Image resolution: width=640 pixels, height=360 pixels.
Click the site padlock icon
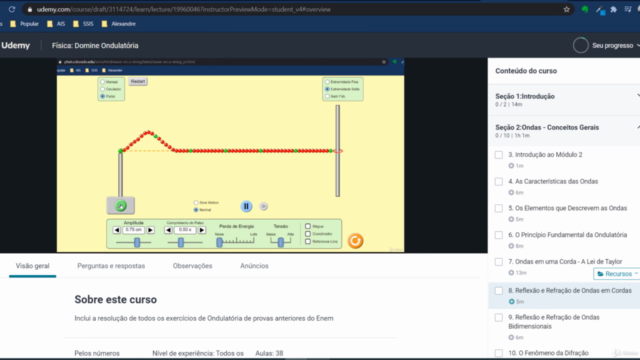coord(30,9)
